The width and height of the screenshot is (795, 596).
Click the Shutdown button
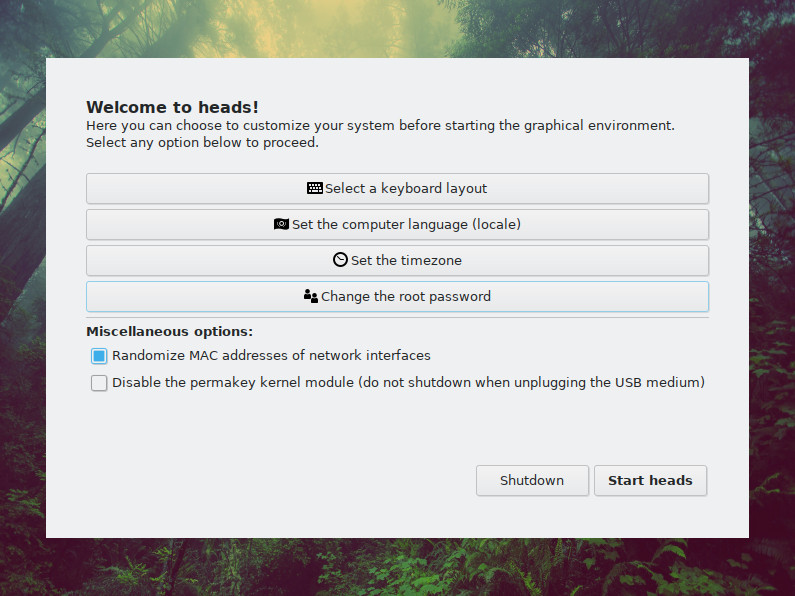pos(532,480)
